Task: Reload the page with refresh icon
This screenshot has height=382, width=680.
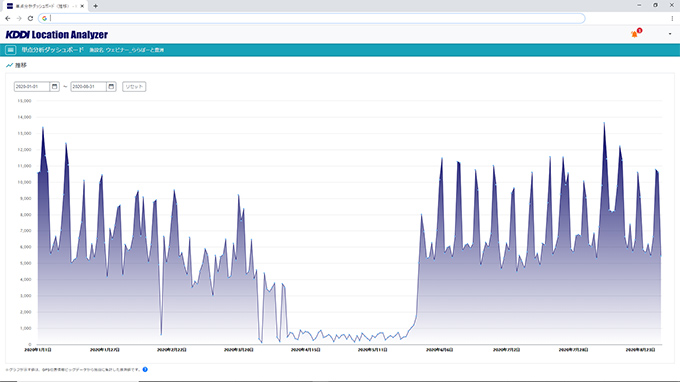Action: pyautogui.click(x=30, y=18)
